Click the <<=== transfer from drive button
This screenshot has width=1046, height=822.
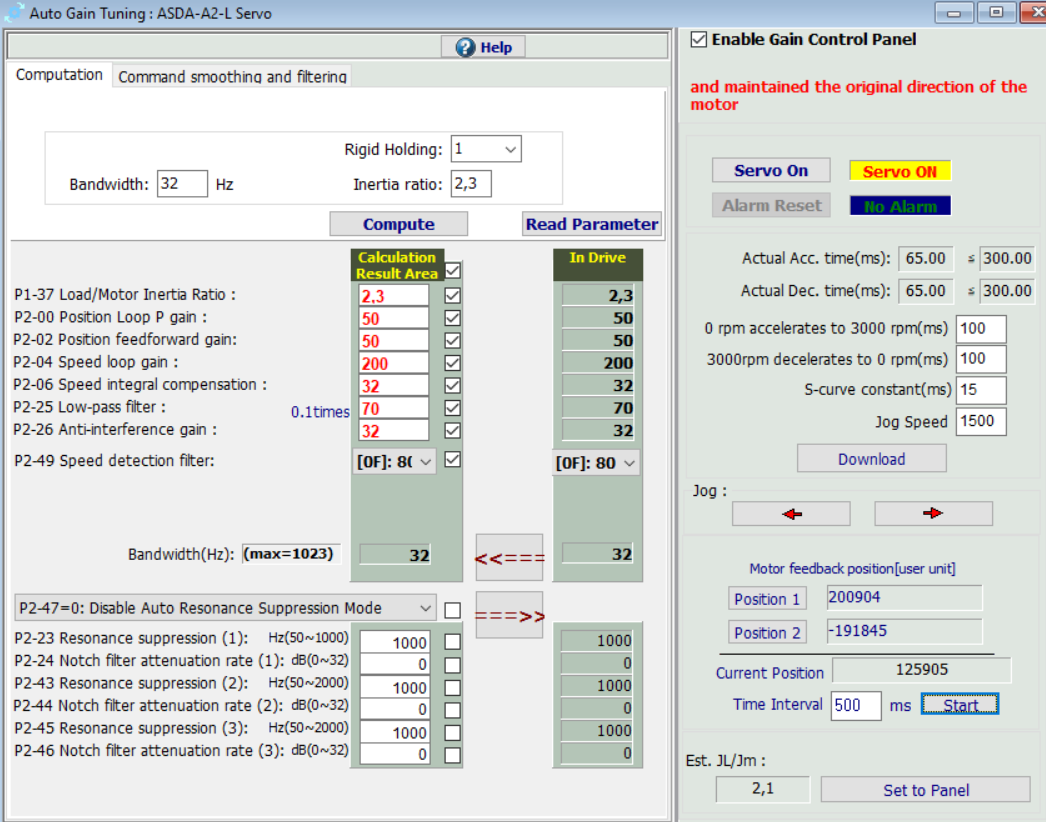509,558
